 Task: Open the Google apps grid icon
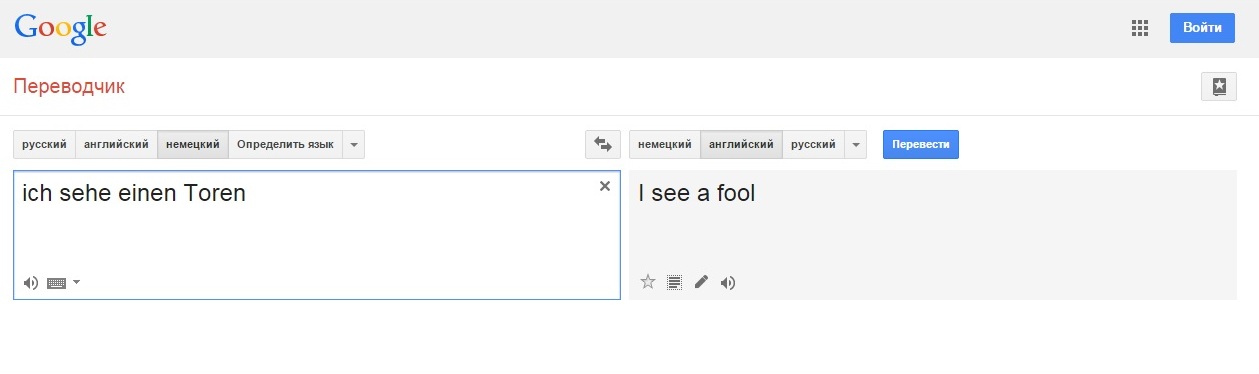coord(1139,28)
